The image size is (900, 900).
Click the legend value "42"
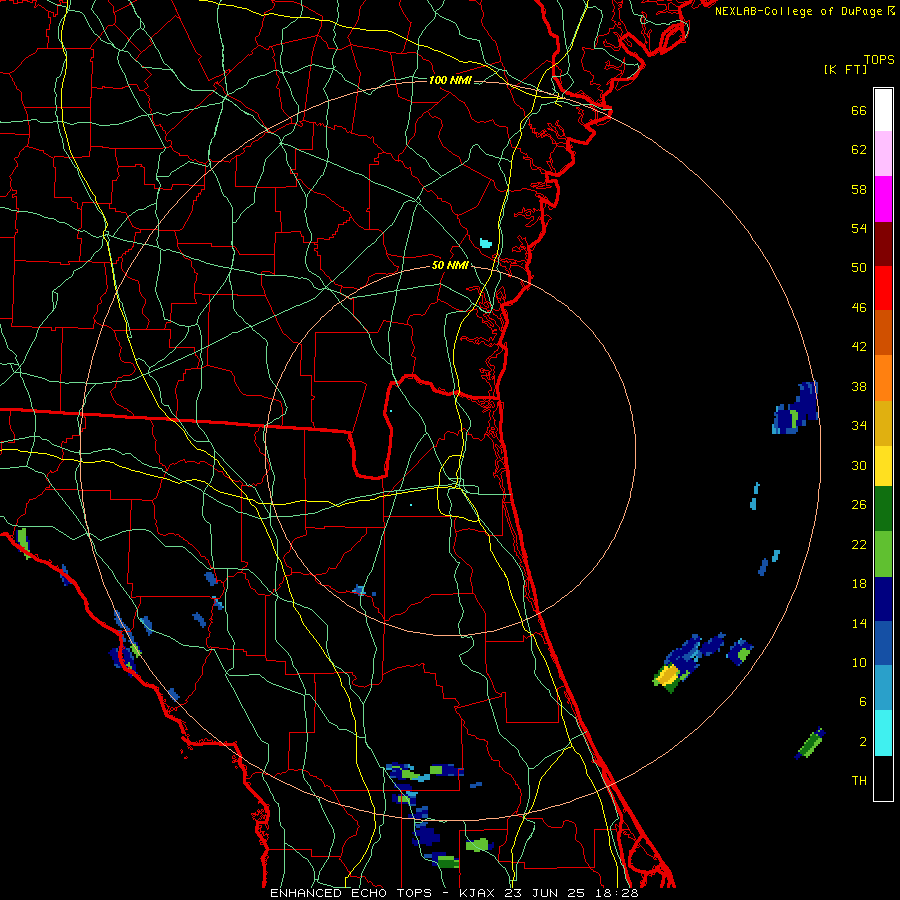[859, 347]
